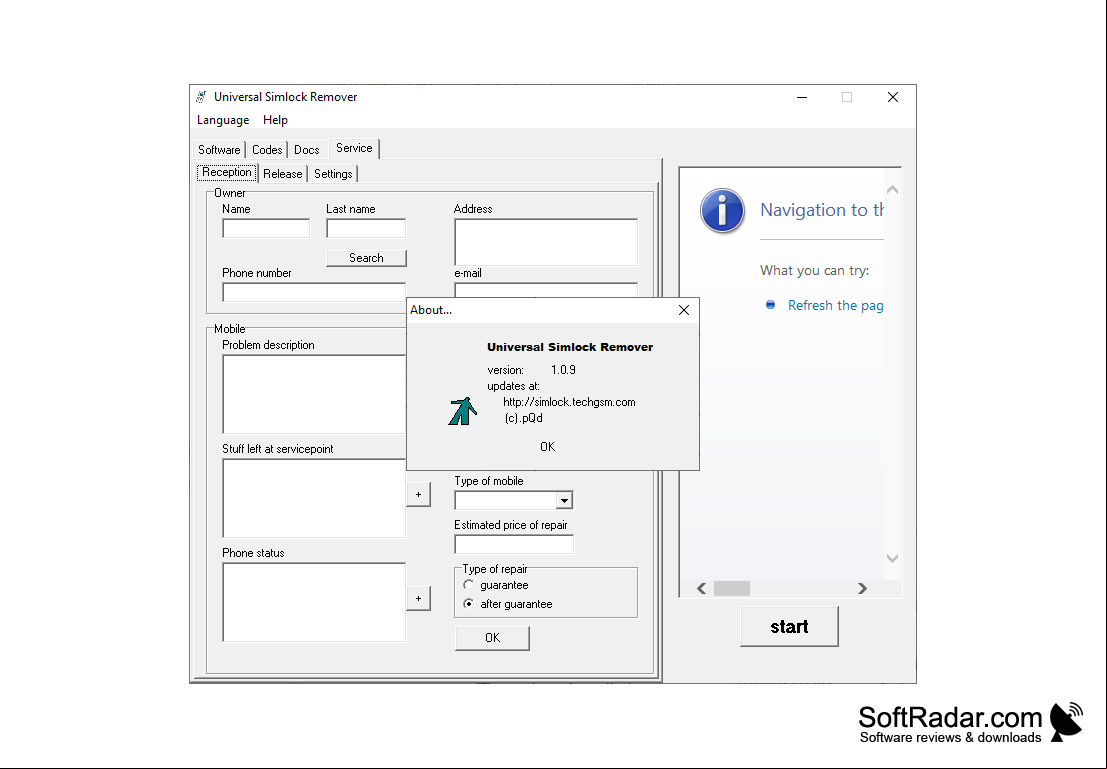Click the blue info icon in browser panel

[x=722, y=210]
